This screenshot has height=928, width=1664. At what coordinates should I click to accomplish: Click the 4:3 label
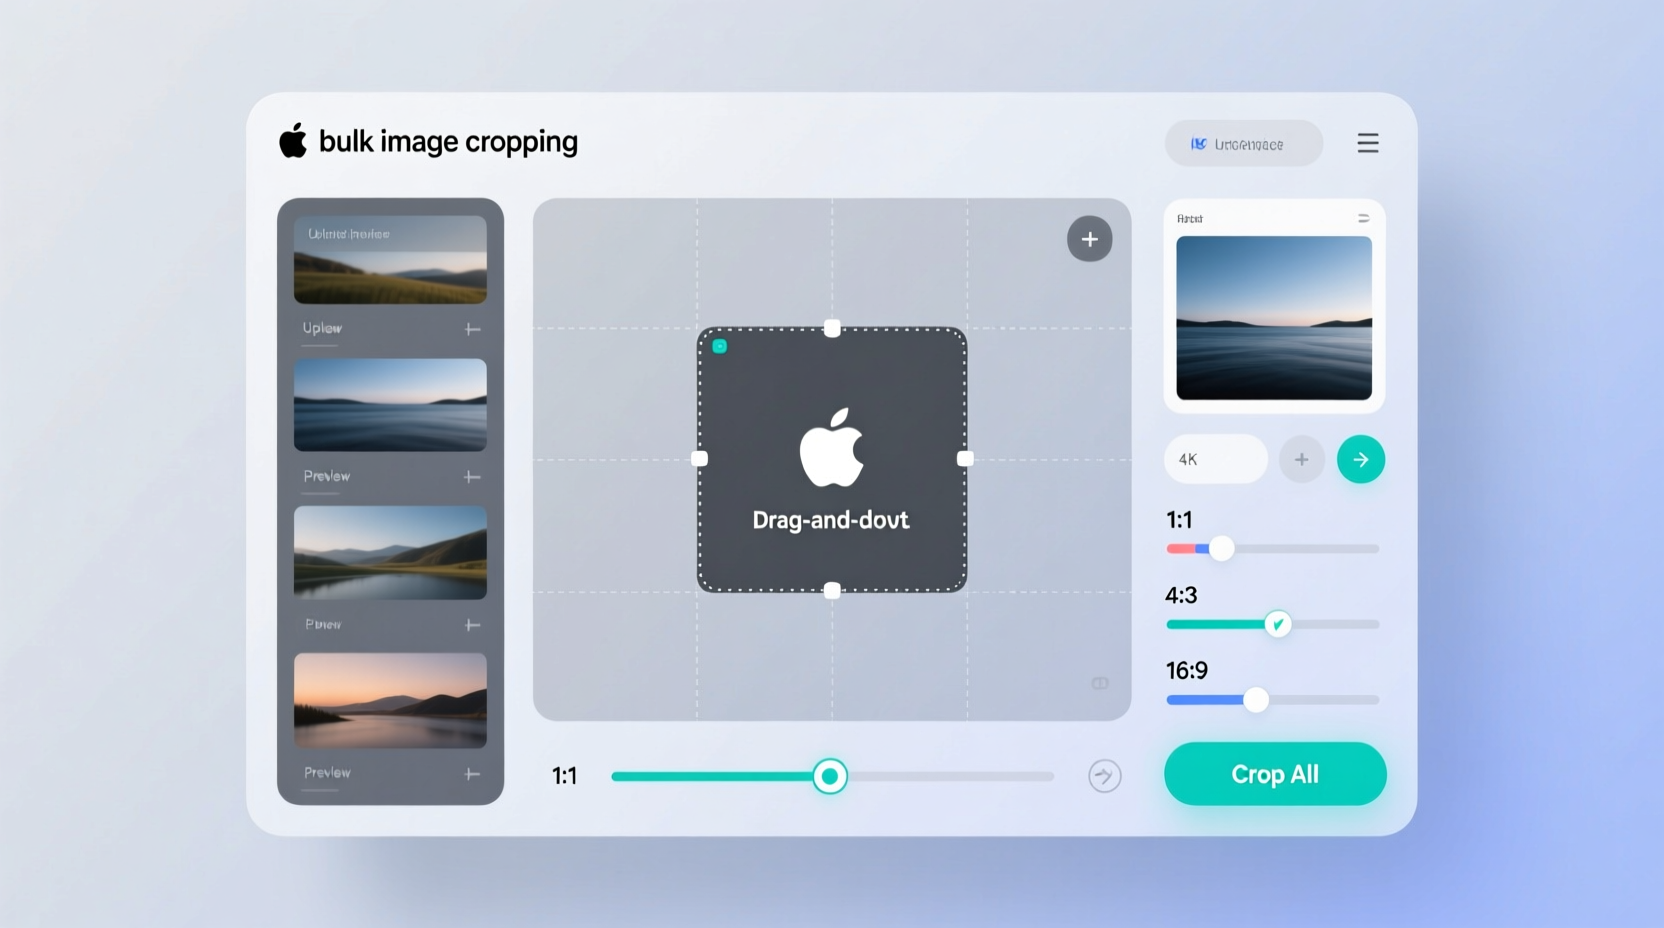click(1181, 595)
